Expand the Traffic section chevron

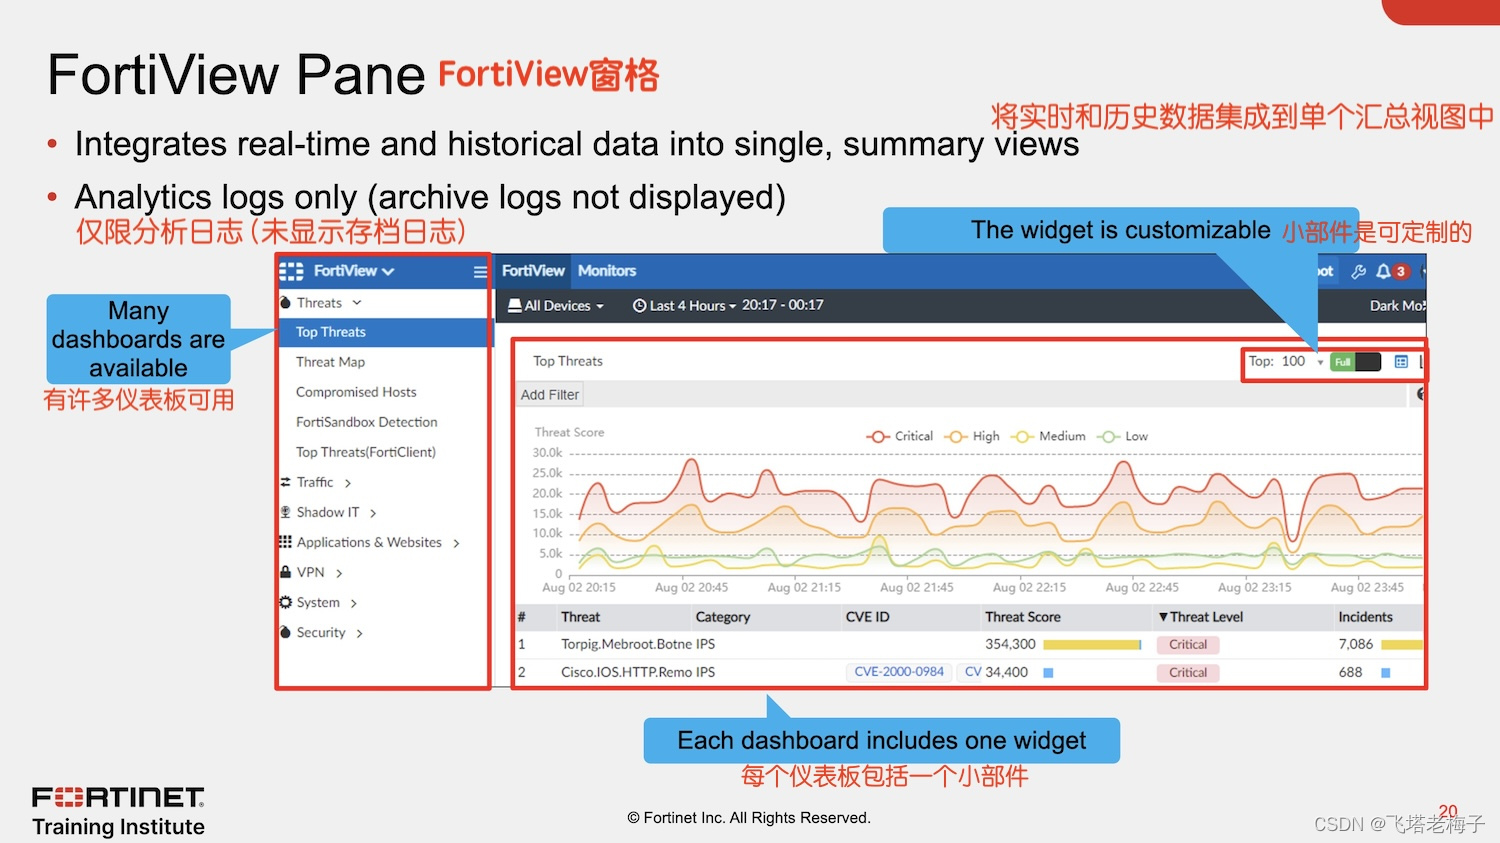coord(348,483)
